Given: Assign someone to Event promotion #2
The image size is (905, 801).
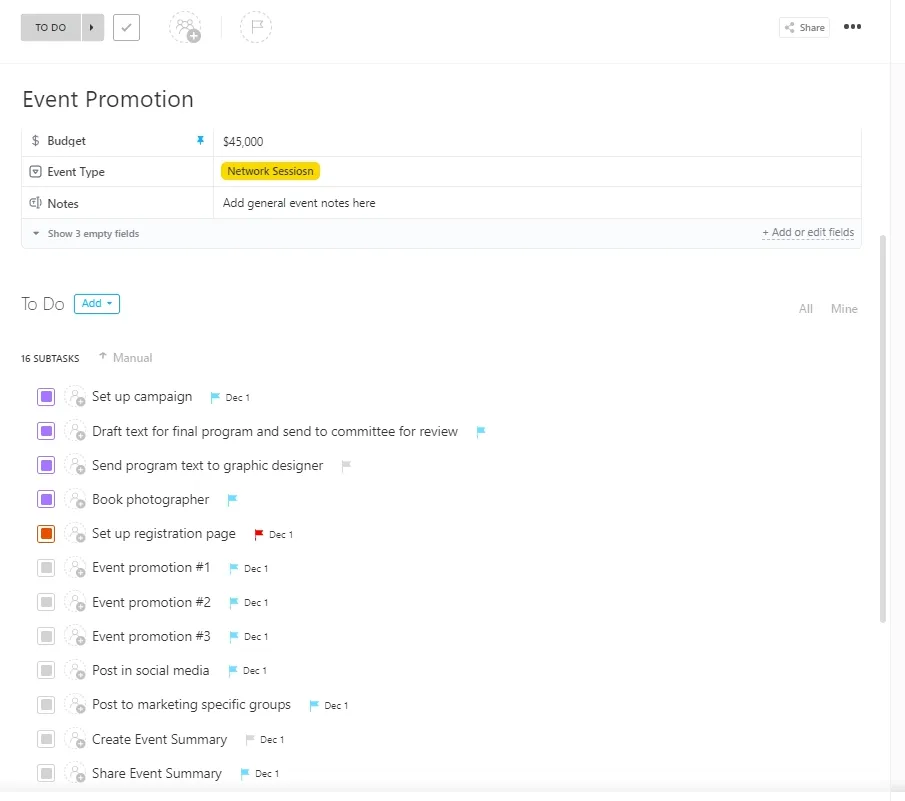Looking at the screenshot, I should (x=76, y=602).
